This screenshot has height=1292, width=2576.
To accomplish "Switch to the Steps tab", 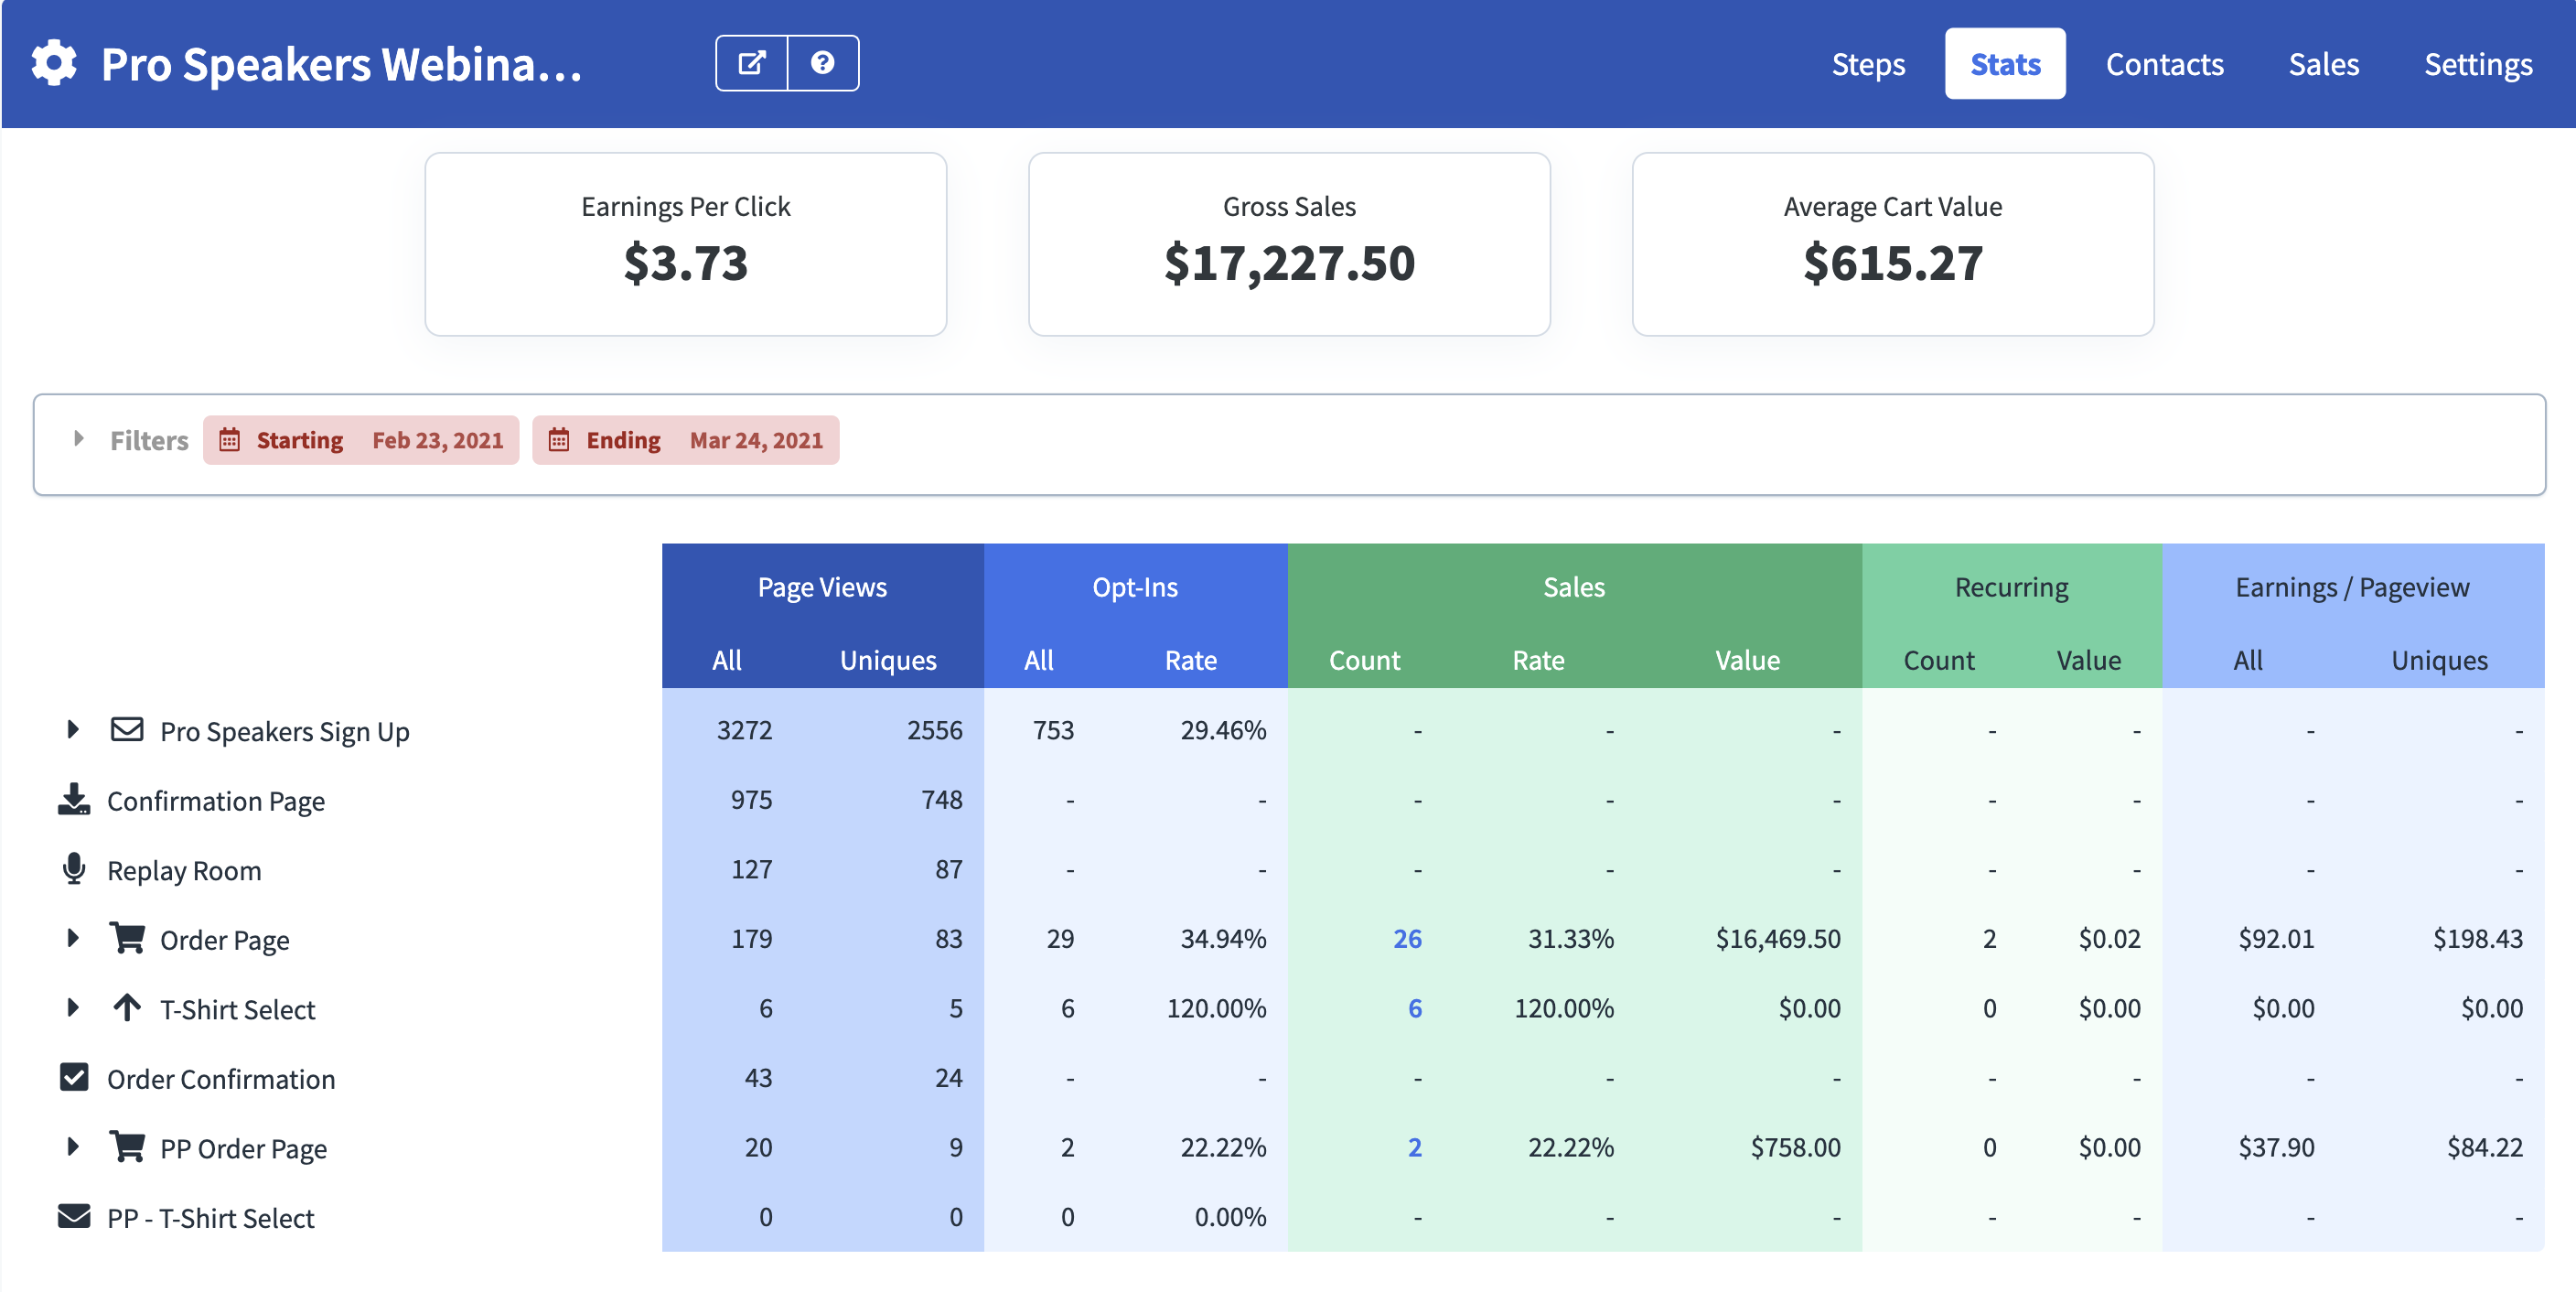I will pyautogui.click(x=1867, y=64).
